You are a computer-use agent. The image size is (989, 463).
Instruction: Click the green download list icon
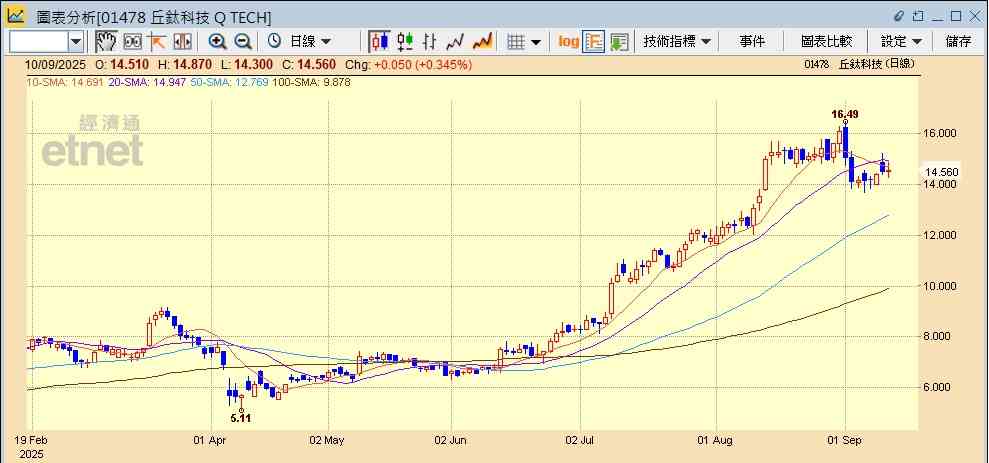619,42
